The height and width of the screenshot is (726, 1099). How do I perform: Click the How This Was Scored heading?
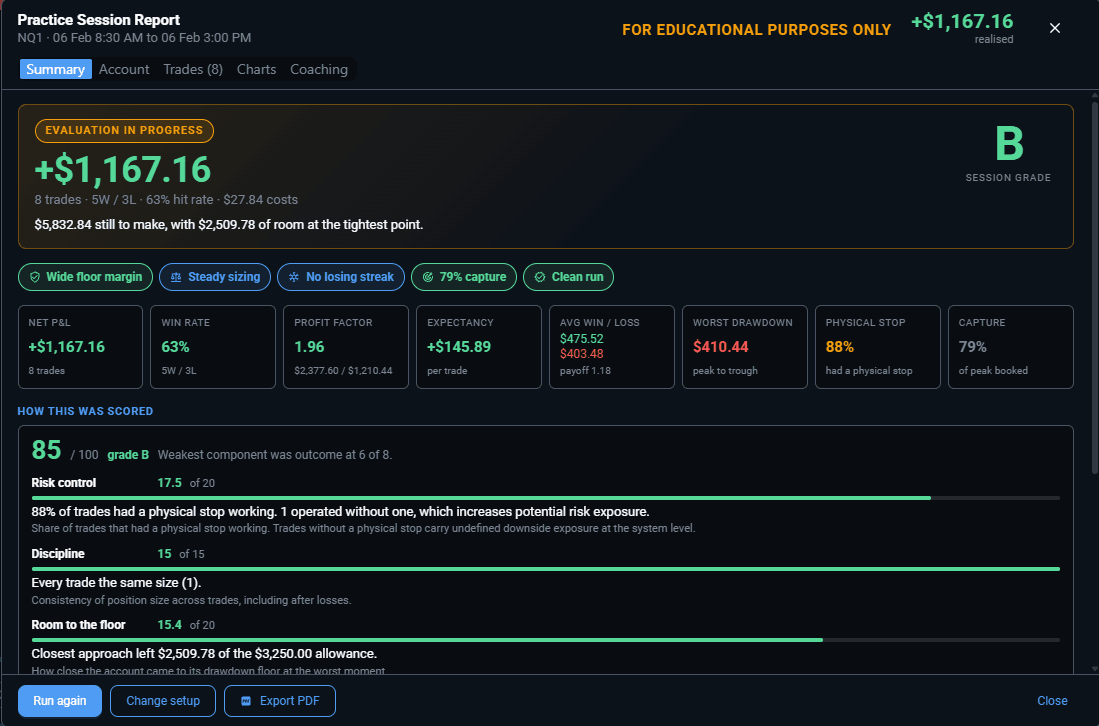coord(86,411)
